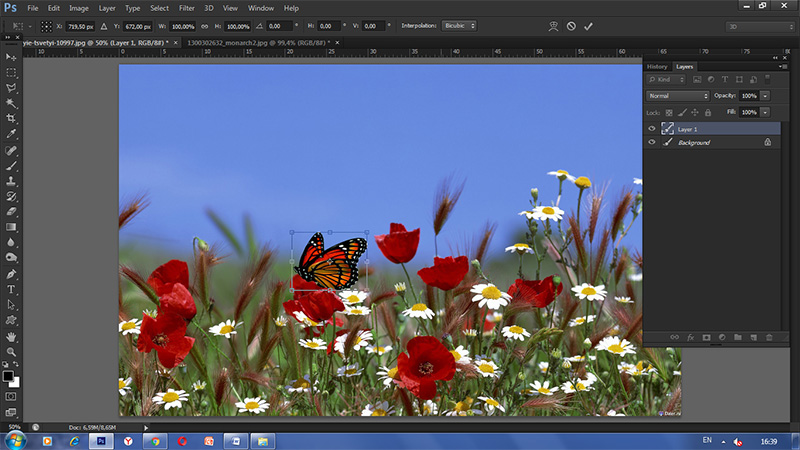The height and width of the screenshot is (450, 800).
Task: Select the History Brush tool
Action: [x=11, y=196]
